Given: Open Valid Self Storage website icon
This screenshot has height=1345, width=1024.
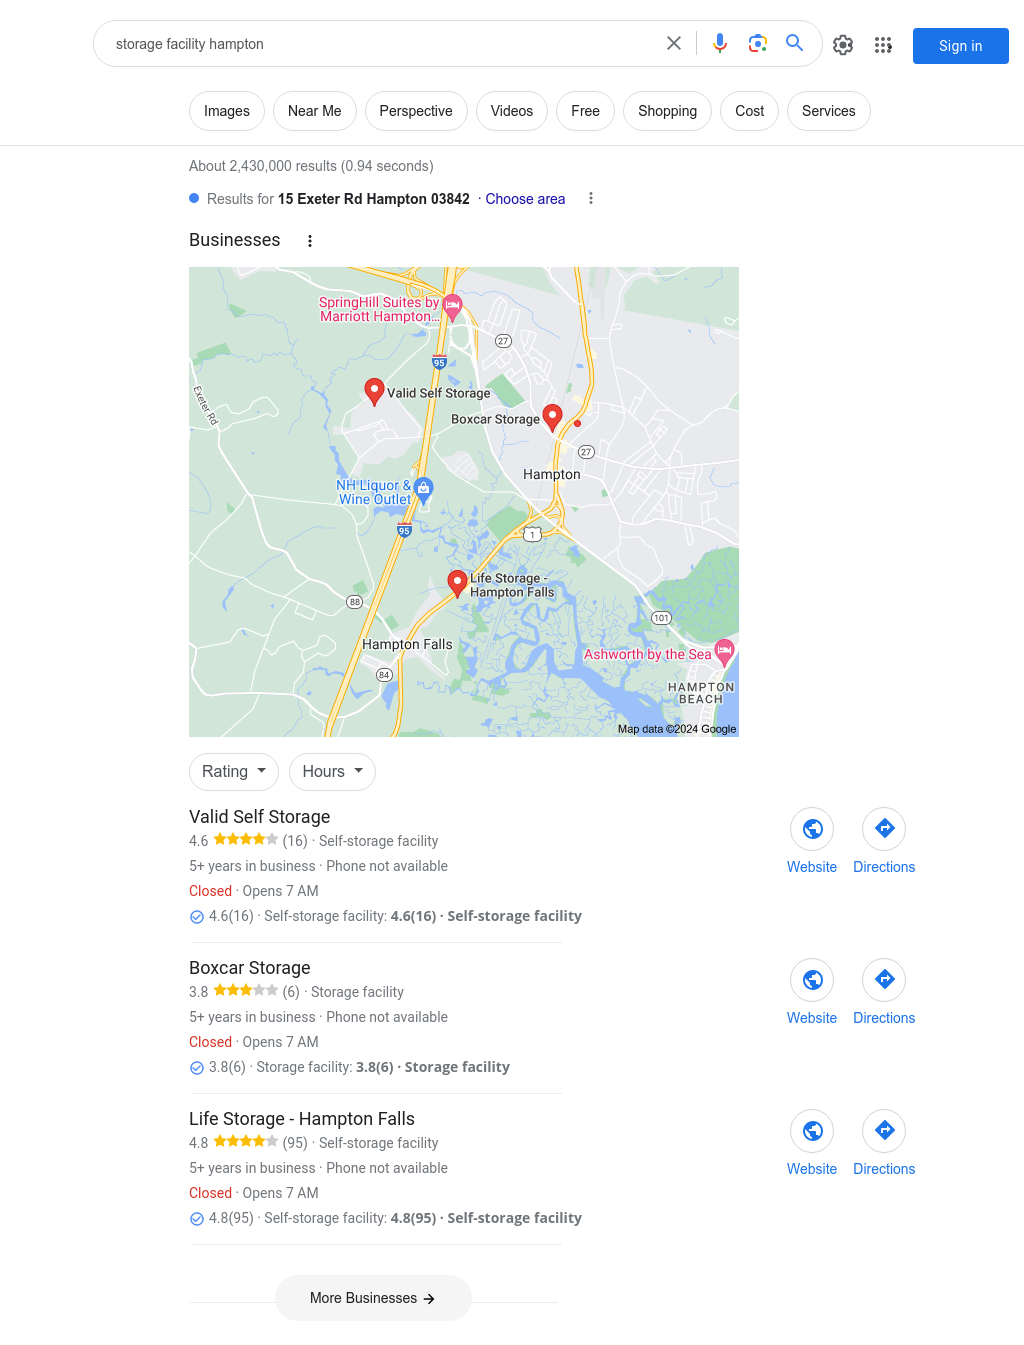Looking at the screenshot, I should 812,829.
